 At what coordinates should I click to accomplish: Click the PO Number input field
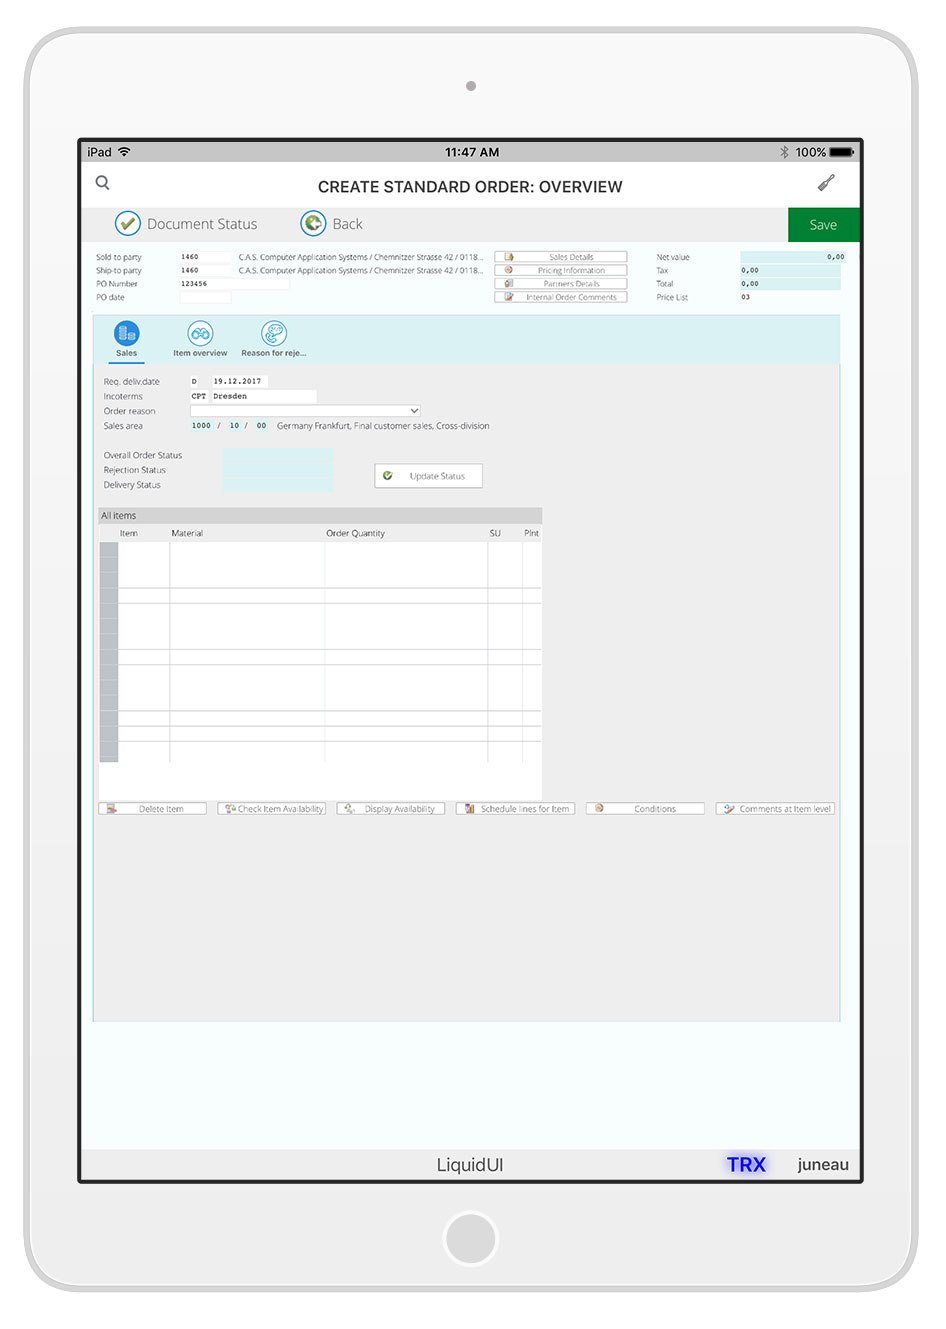point(234,284)
